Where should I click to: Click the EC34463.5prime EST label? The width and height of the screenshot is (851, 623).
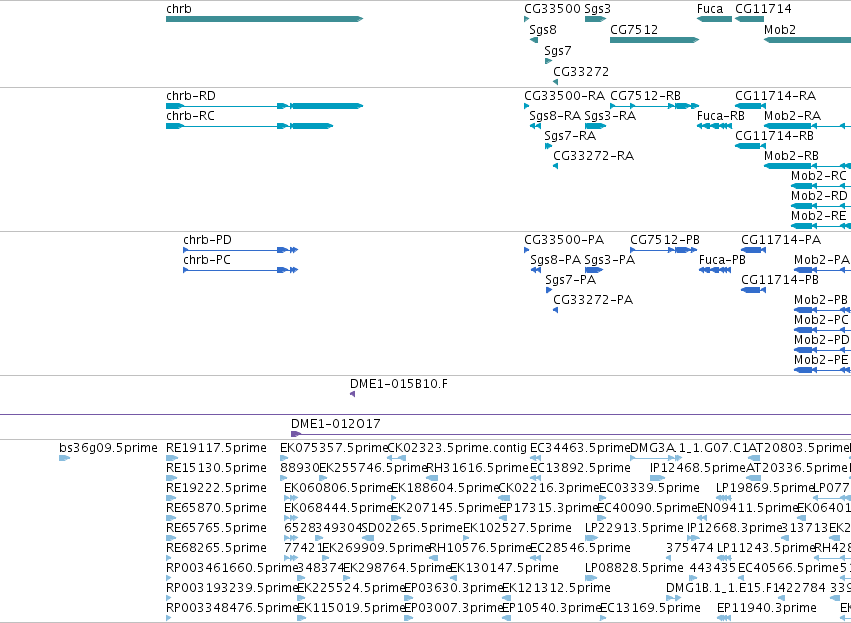(x=580, y=448)
